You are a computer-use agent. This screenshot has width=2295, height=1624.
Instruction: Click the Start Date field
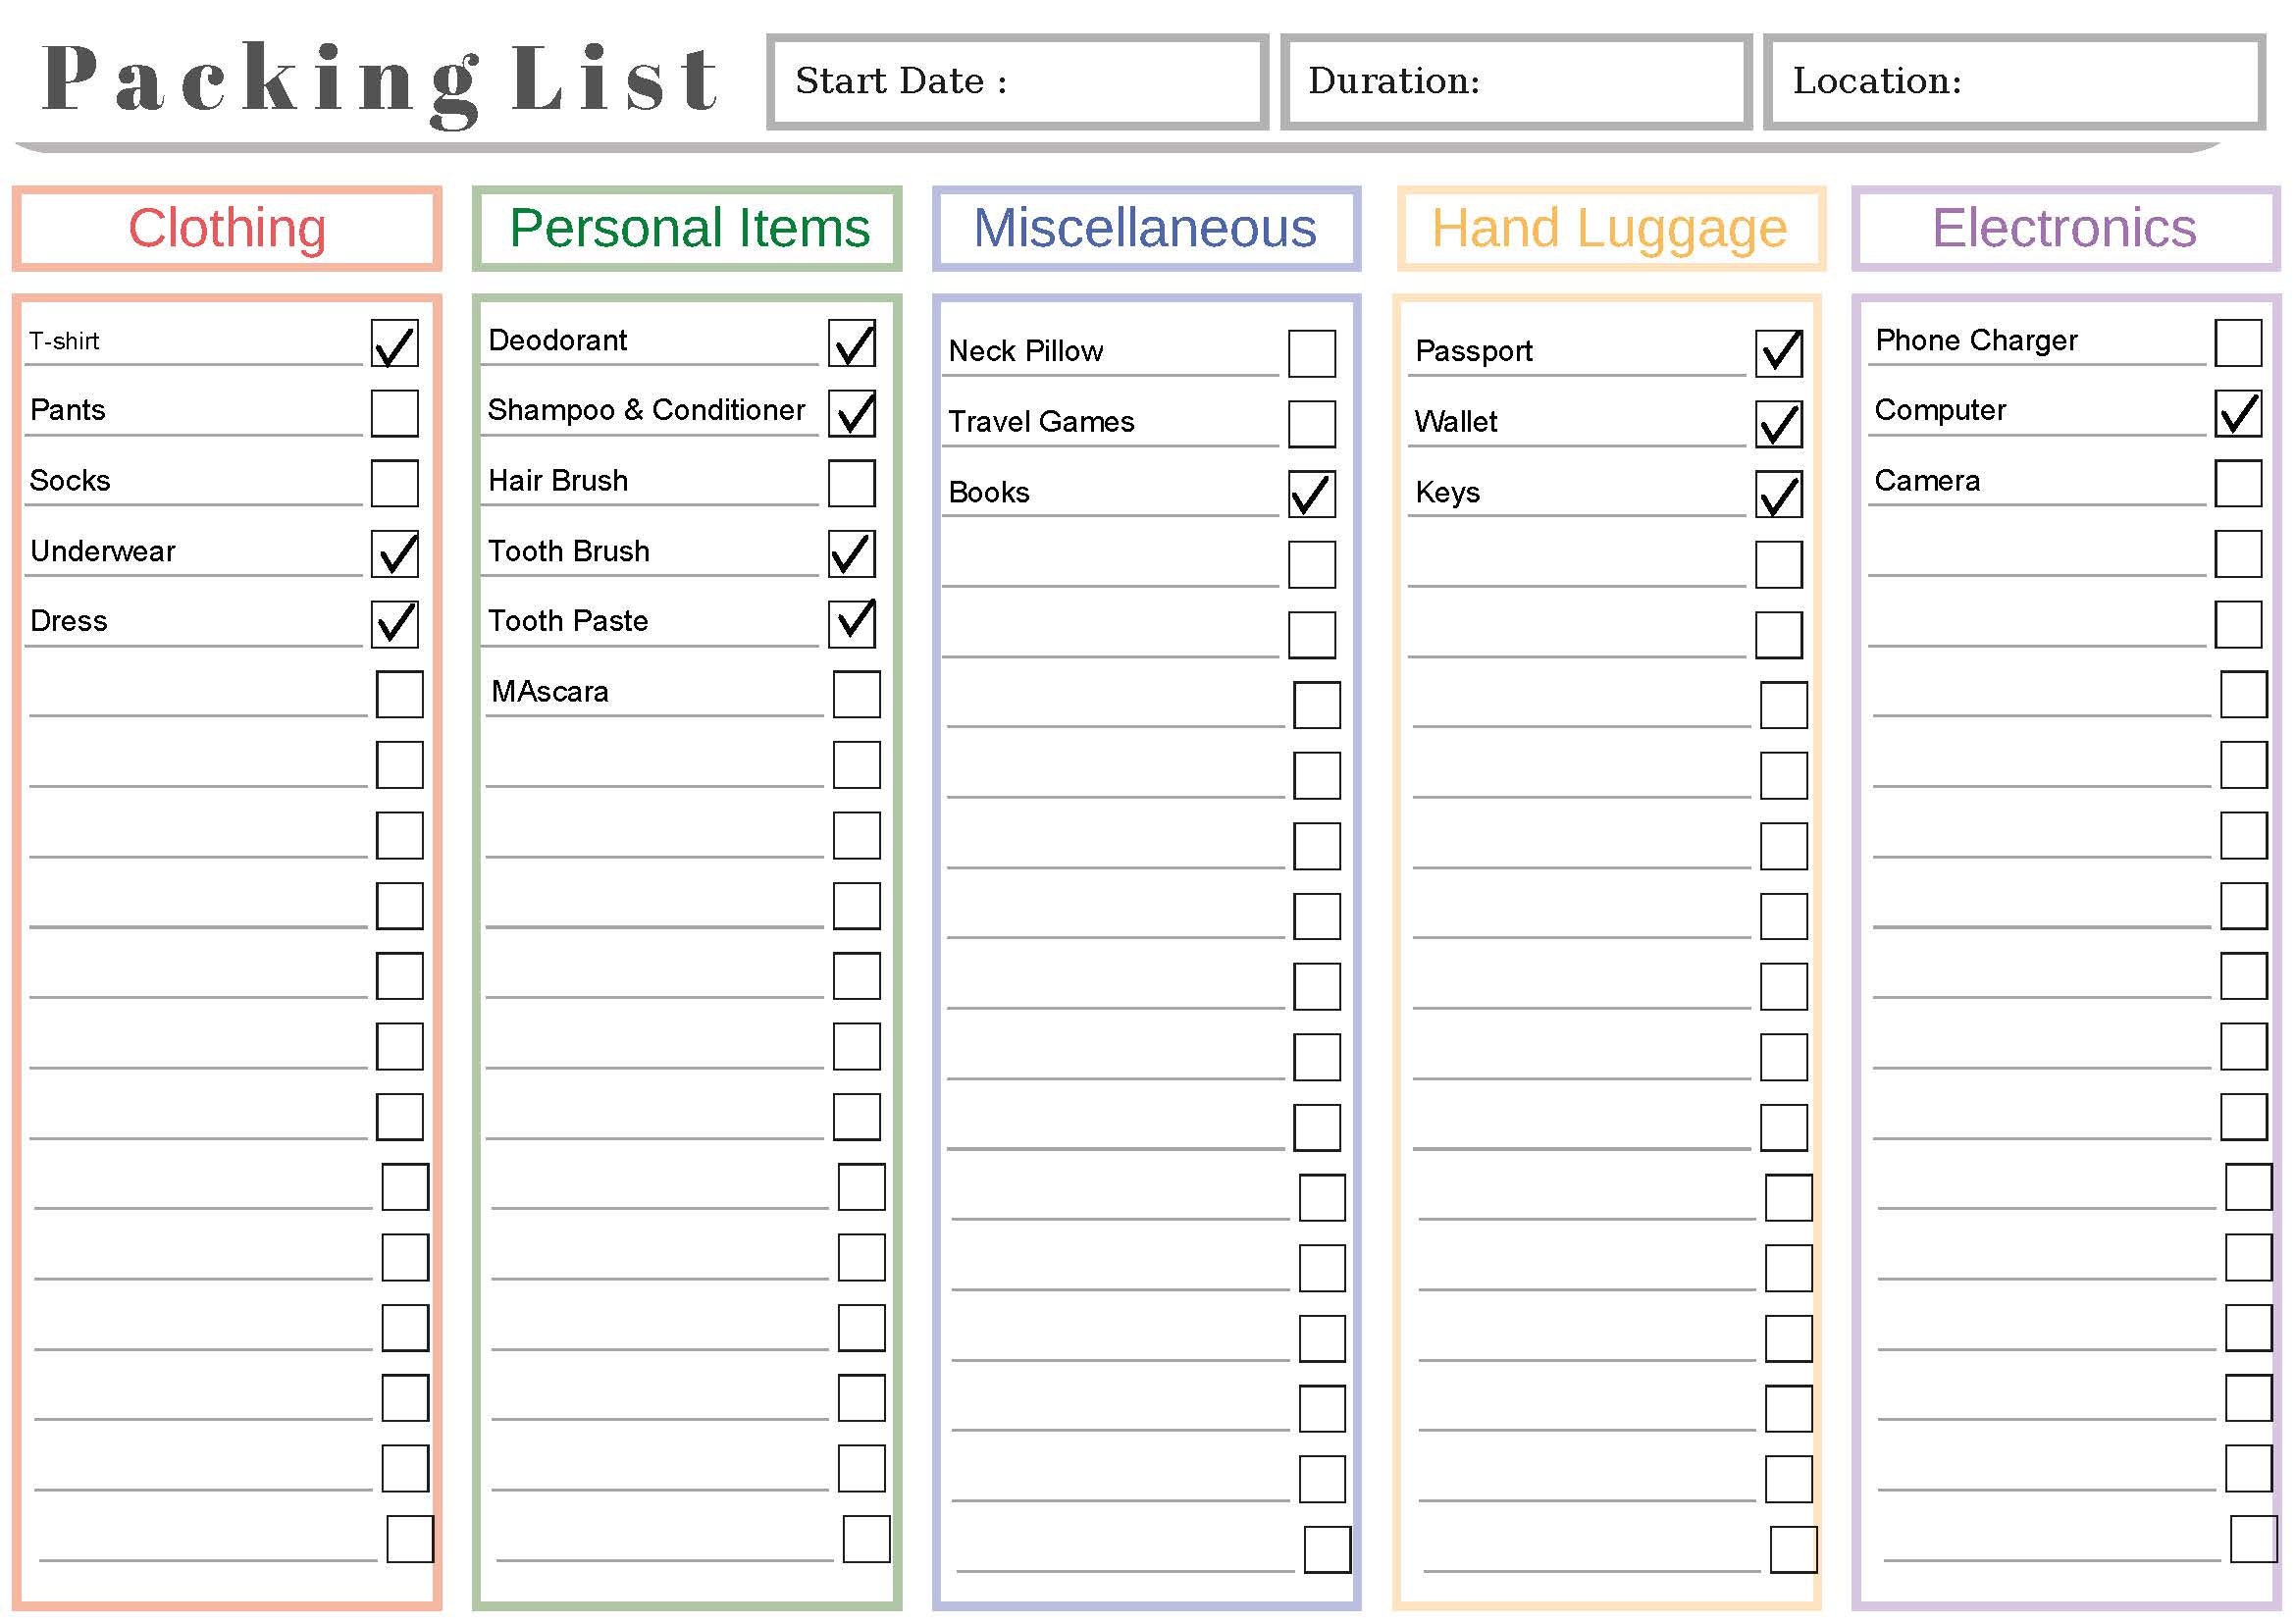click(1017, 82)
